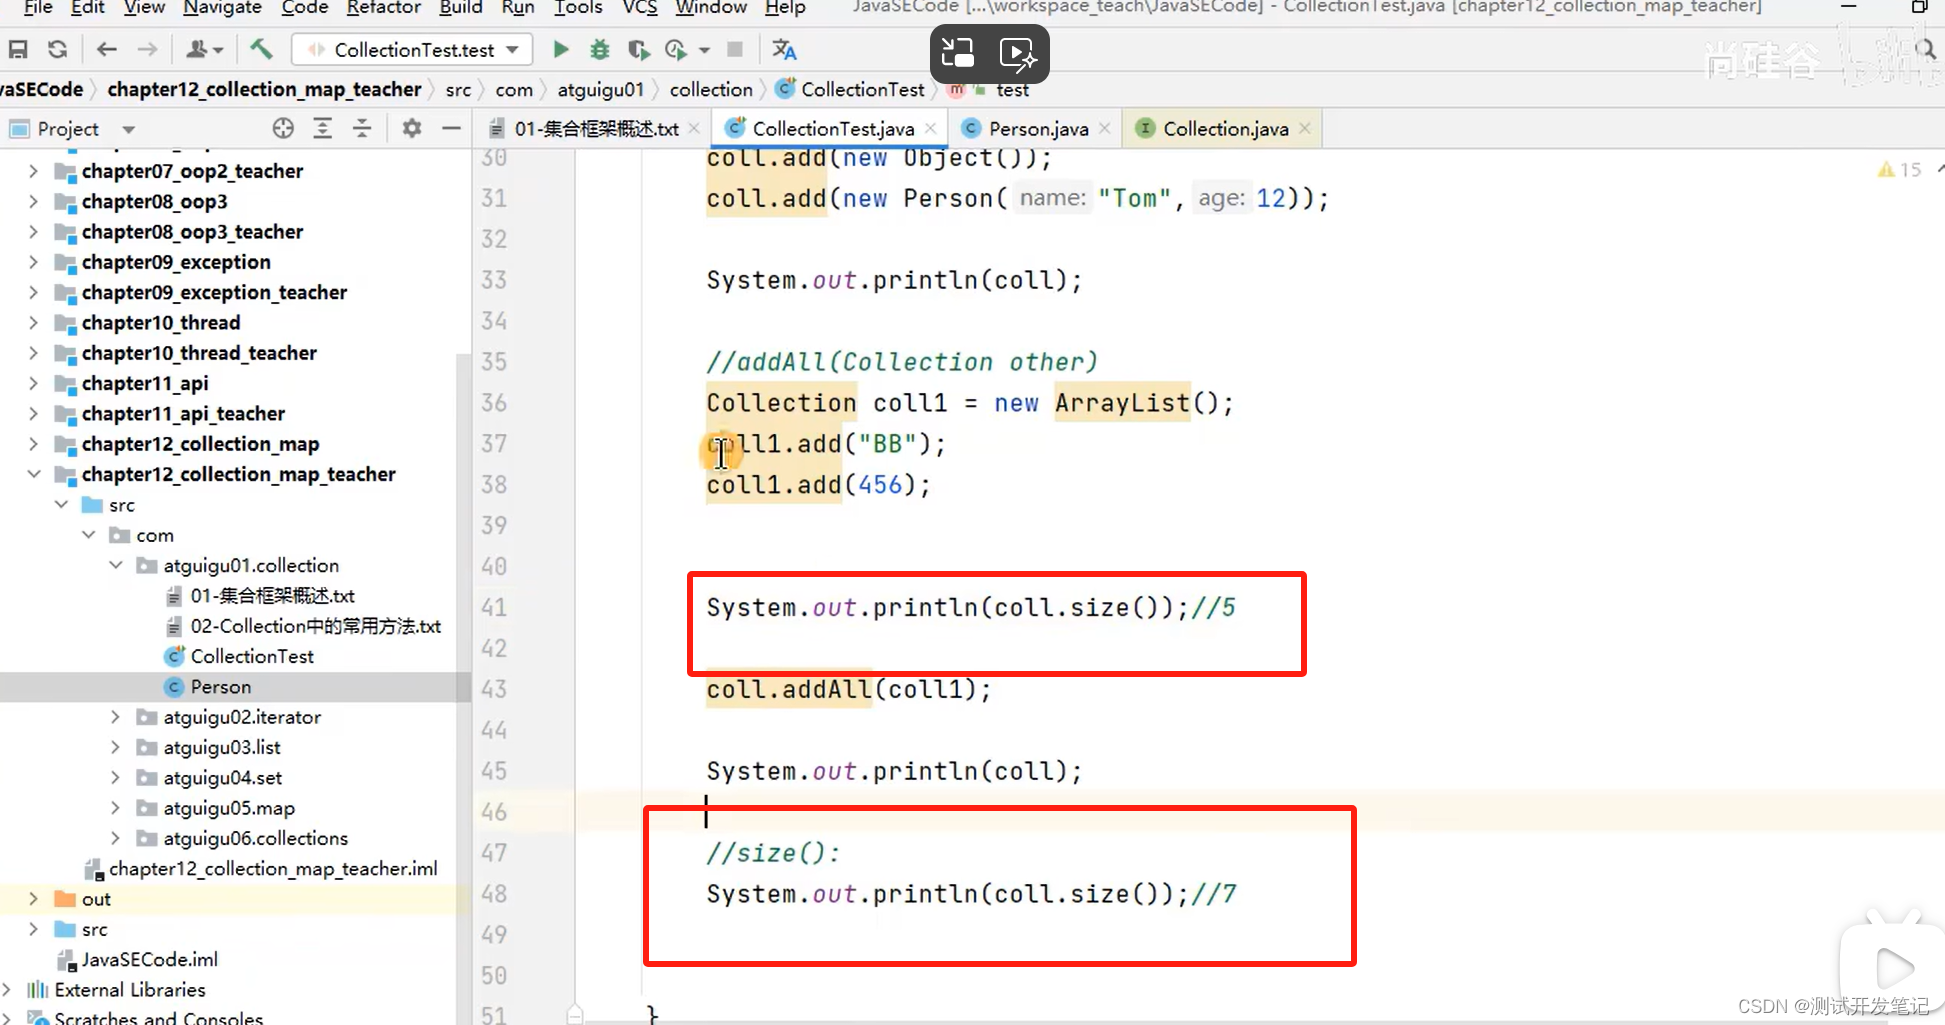Navigate forward with the right arrow

point(147,49)
